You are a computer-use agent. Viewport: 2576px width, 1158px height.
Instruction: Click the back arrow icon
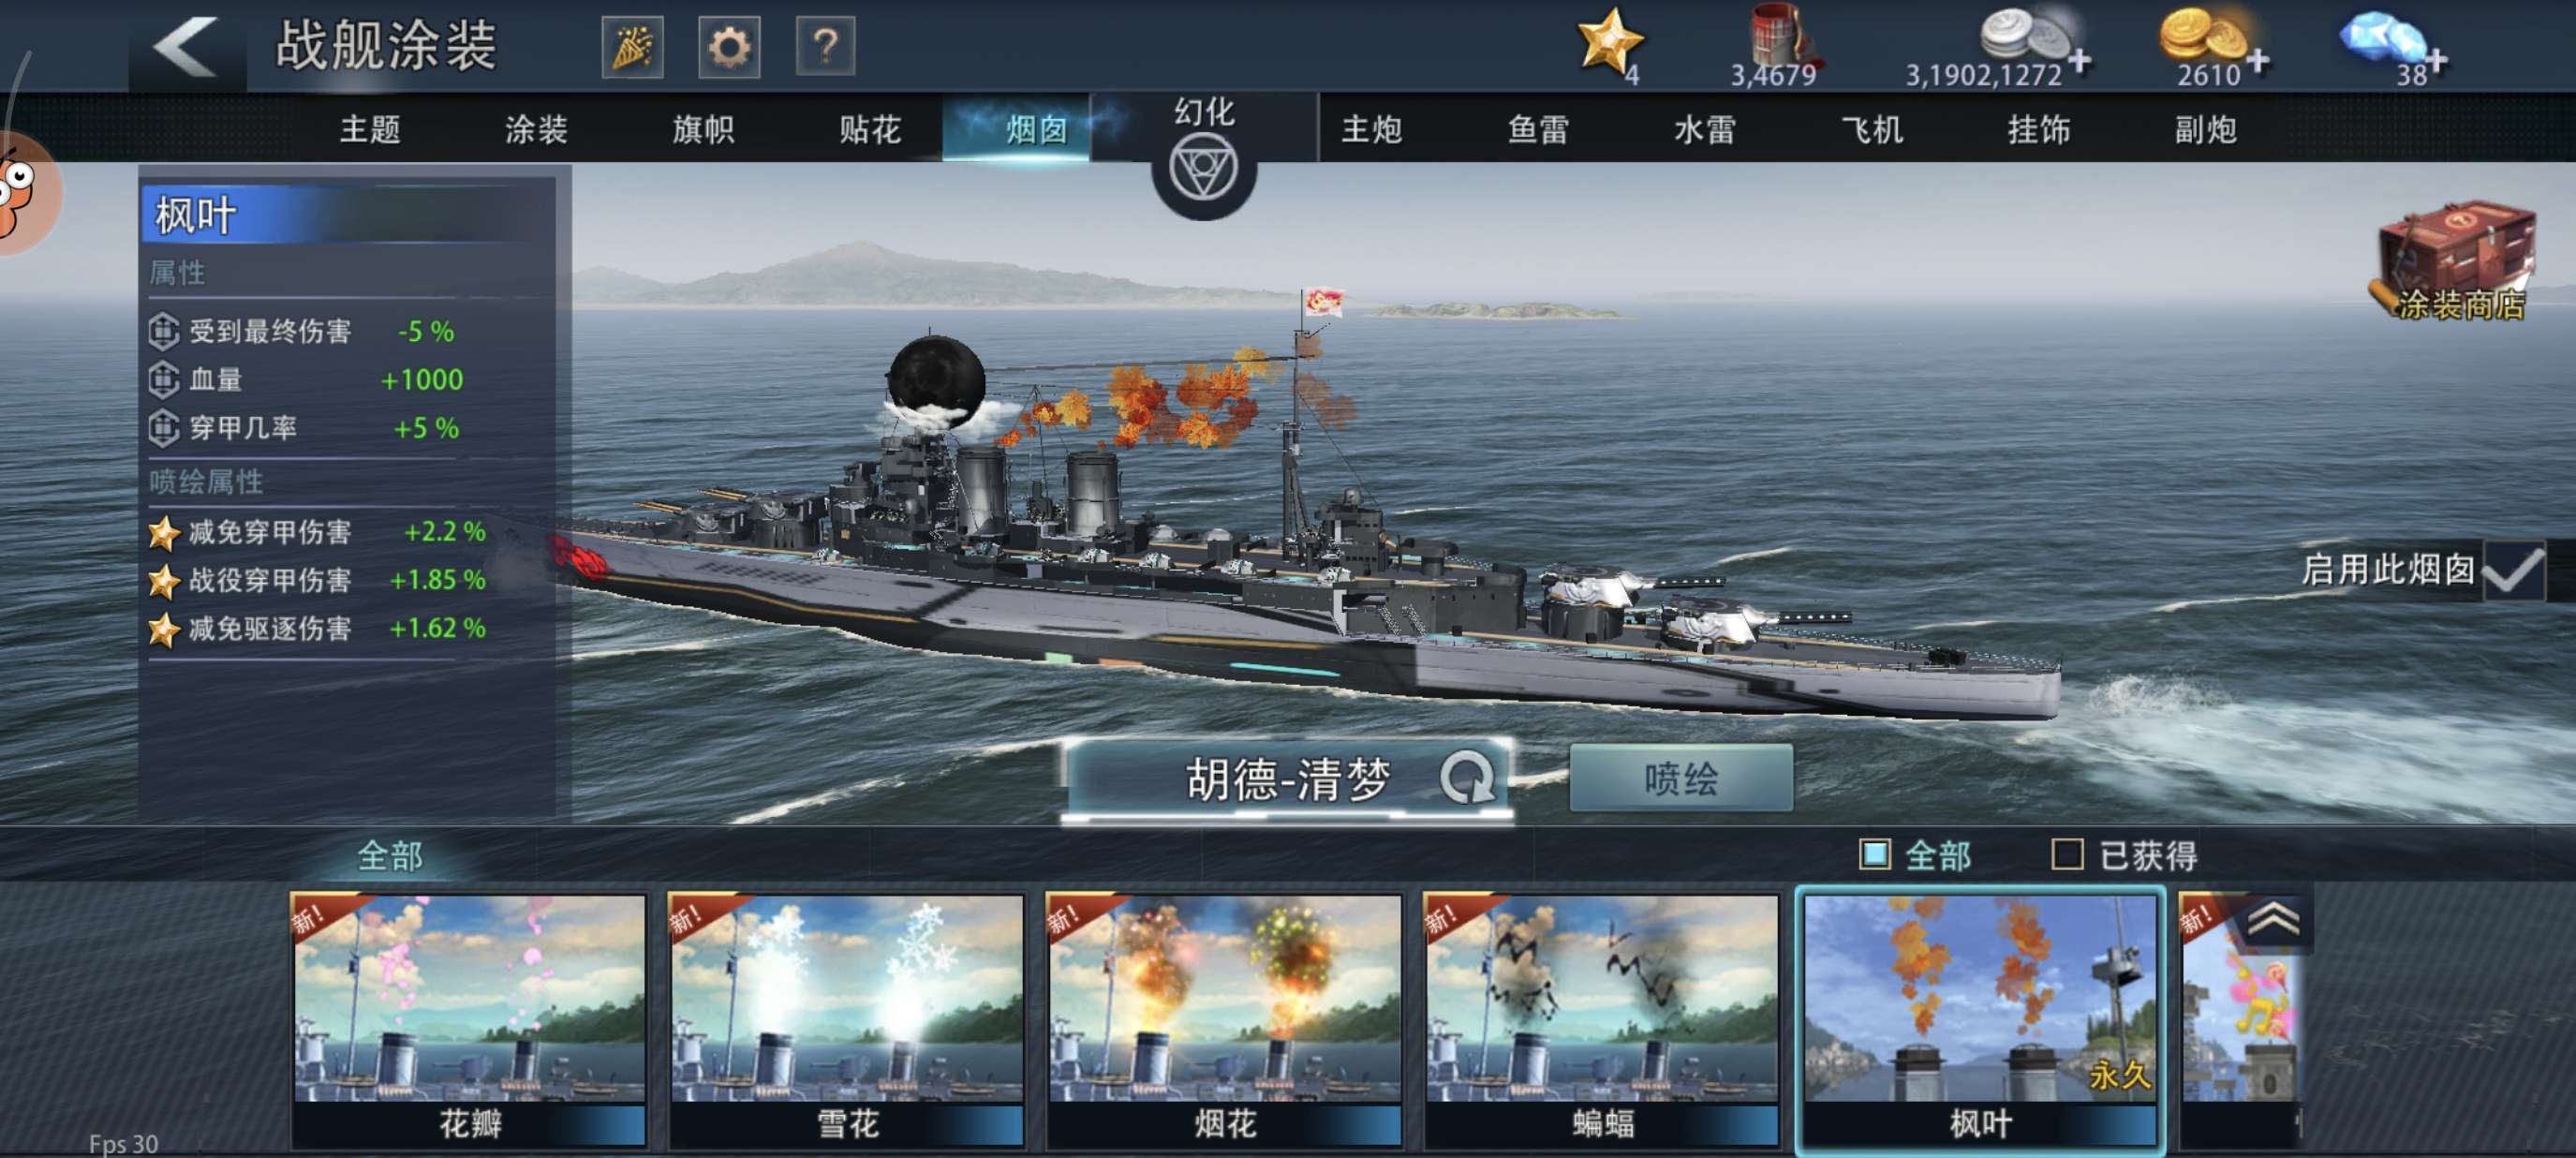pos(185,46)
